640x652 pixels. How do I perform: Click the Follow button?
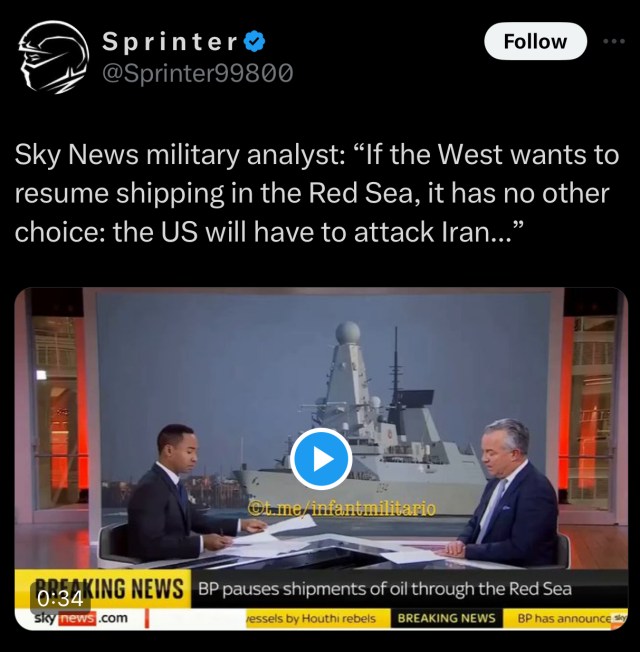535,41
